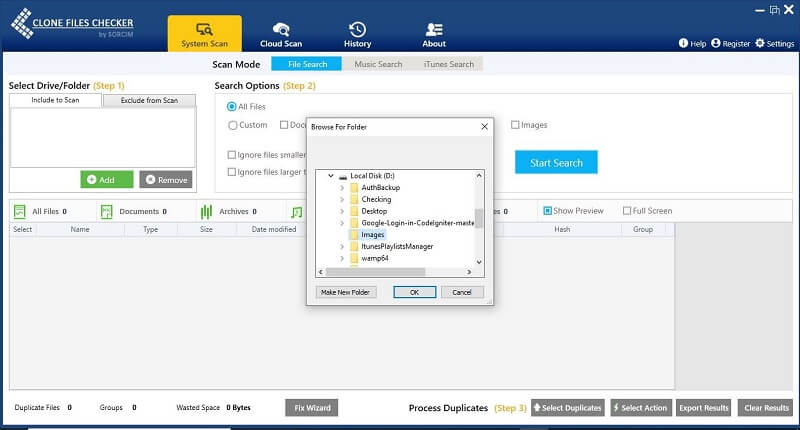Click the Help icon

click(684, 44)
